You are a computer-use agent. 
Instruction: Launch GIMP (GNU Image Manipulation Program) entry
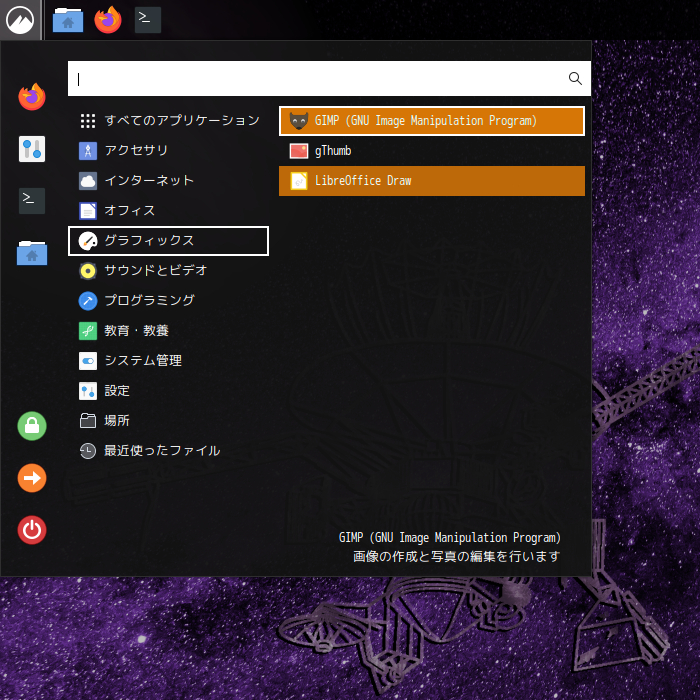pyautogui.click(x=432, y=121)
